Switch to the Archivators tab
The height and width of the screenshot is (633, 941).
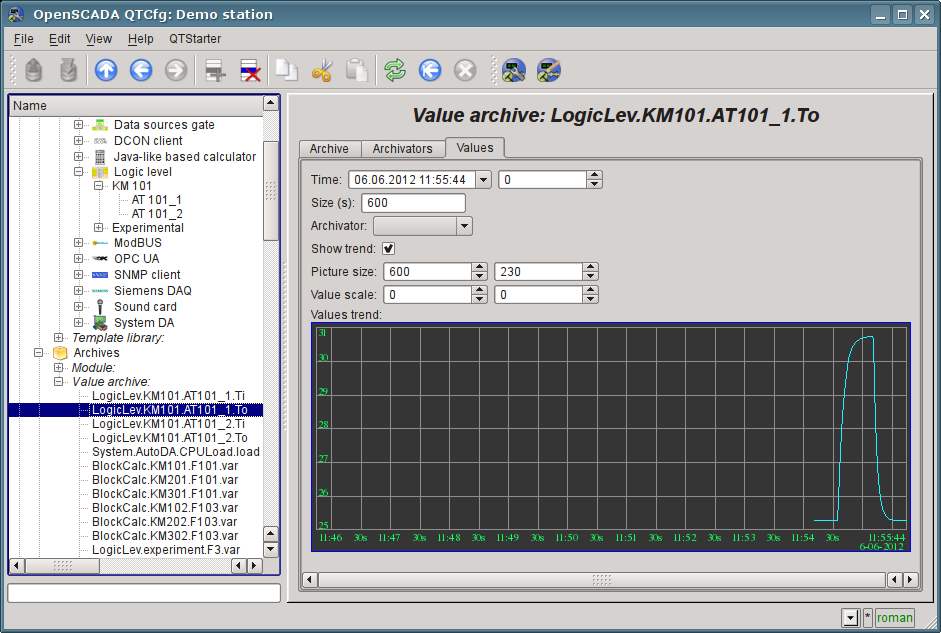point(402,149)
